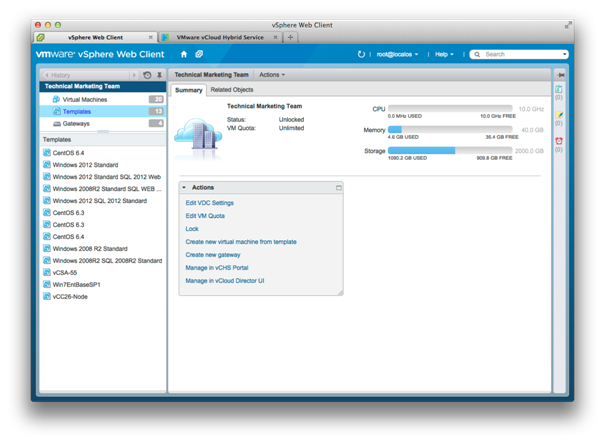The width and height of the screenshot is (604, 443).
Task: Switch to the Related Objects tab
Action: tap(232, 90)
